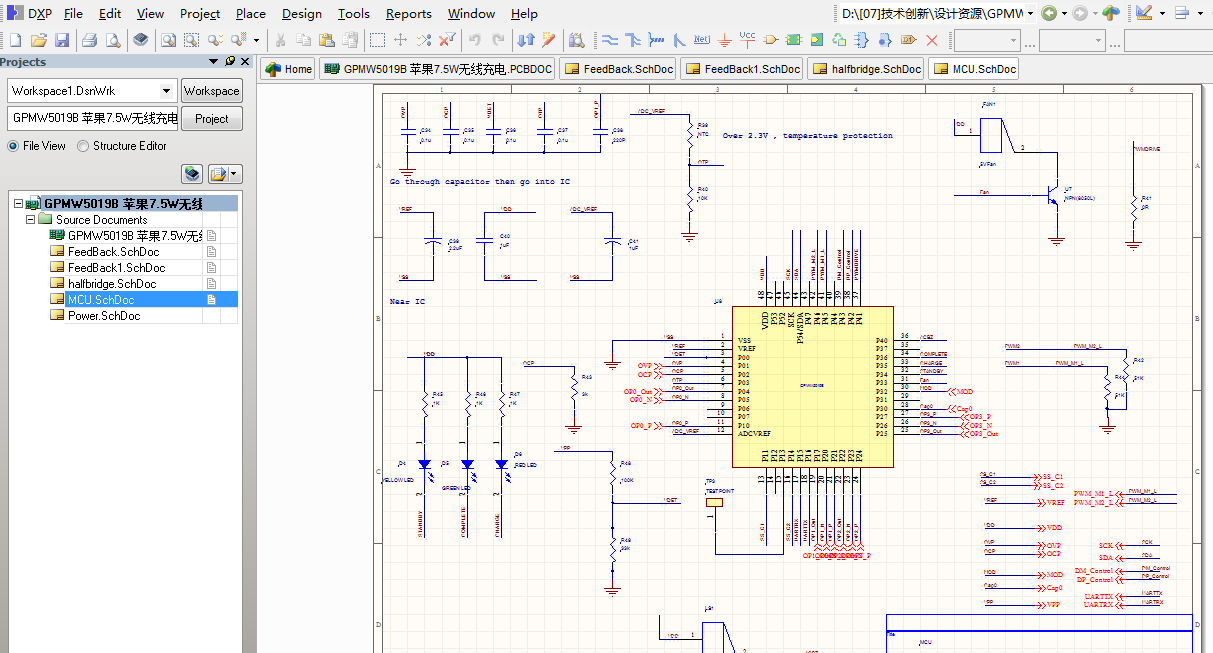Create a new document from the toolbar

tap(15, 40)
